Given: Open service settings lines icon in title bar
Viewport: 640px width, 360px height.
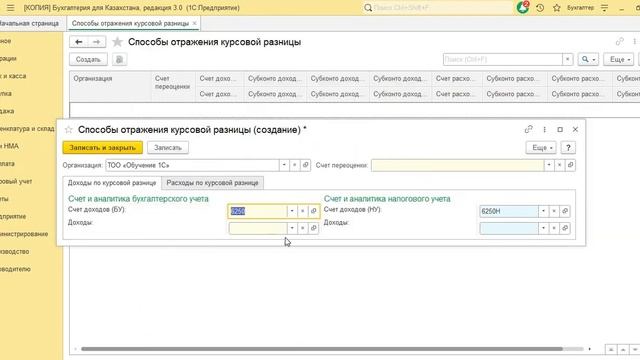Looking at the screenshot, I should pos(604,8).
